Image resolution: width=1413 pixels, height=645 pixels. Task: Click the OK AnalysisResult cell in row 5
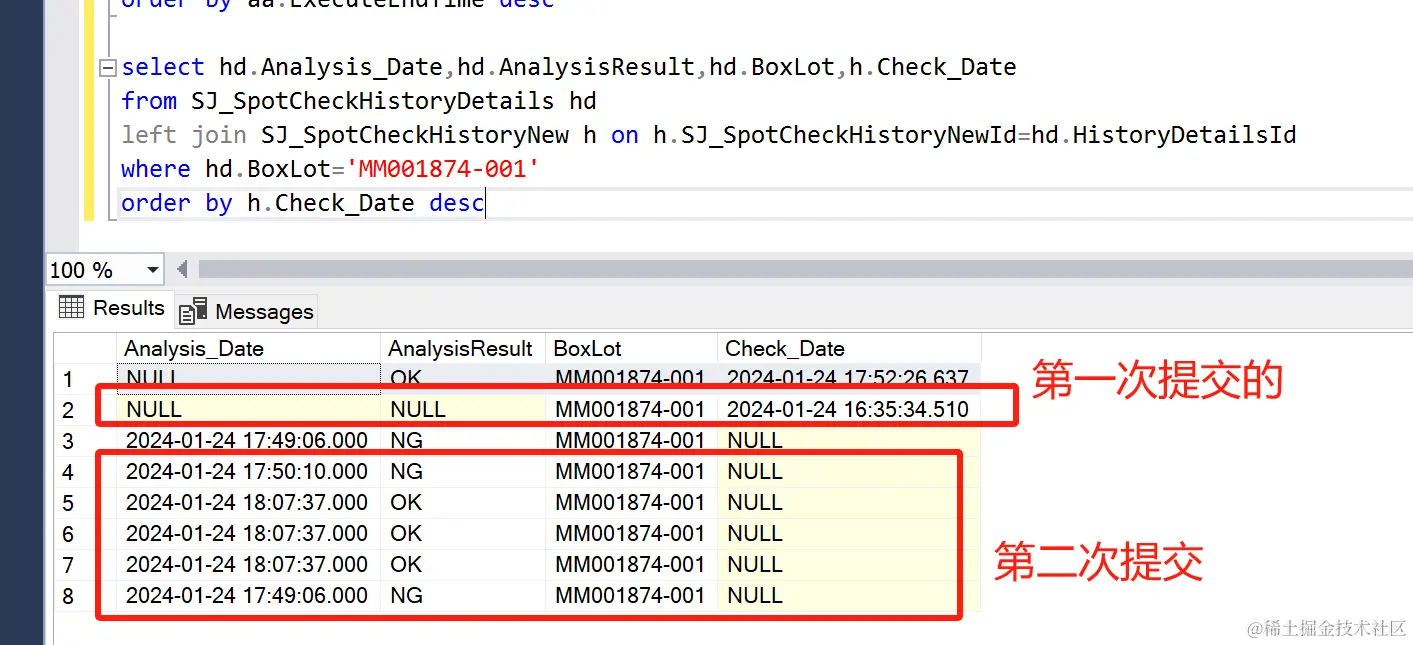click(x=463, y=502)
